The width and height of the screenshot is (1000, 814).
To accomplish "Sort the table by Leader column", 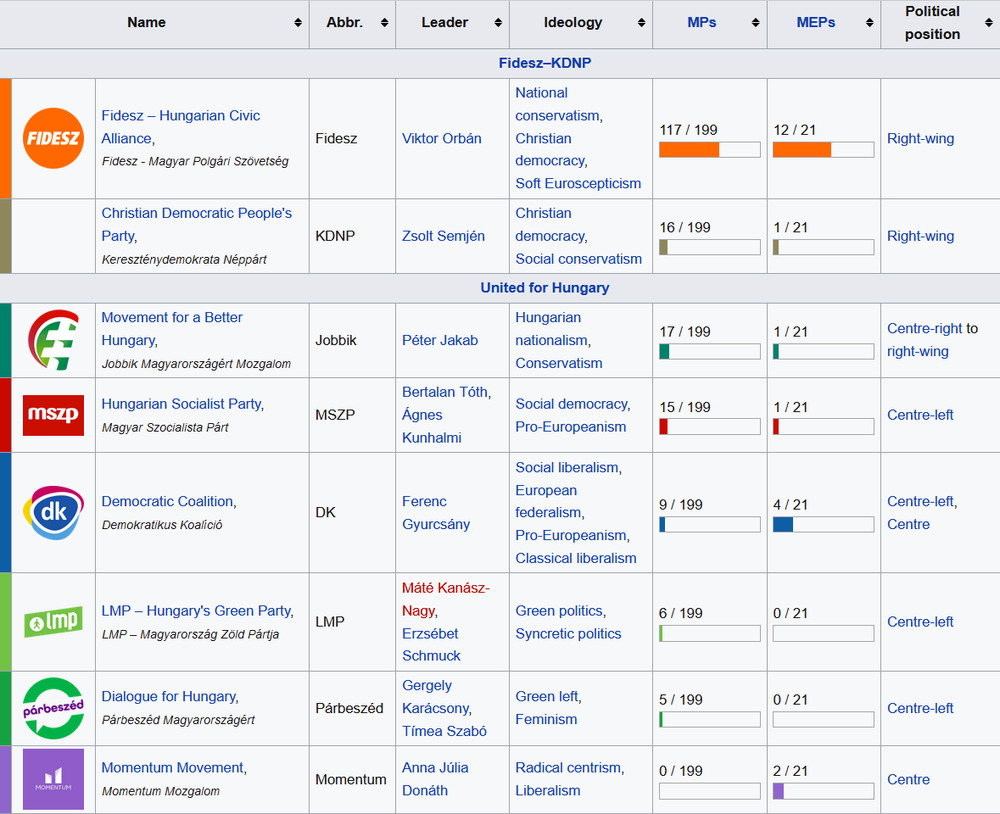I will (x=498, y=23).
